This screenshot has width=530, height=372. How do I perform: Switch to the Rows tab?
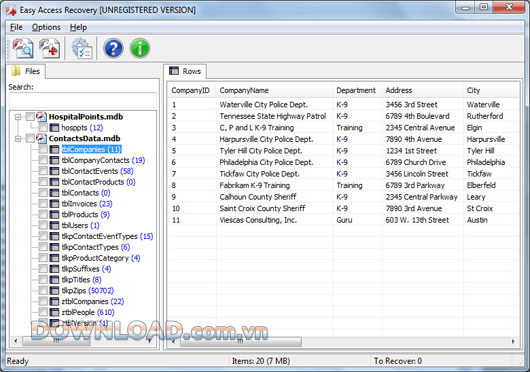pos(185,71)
